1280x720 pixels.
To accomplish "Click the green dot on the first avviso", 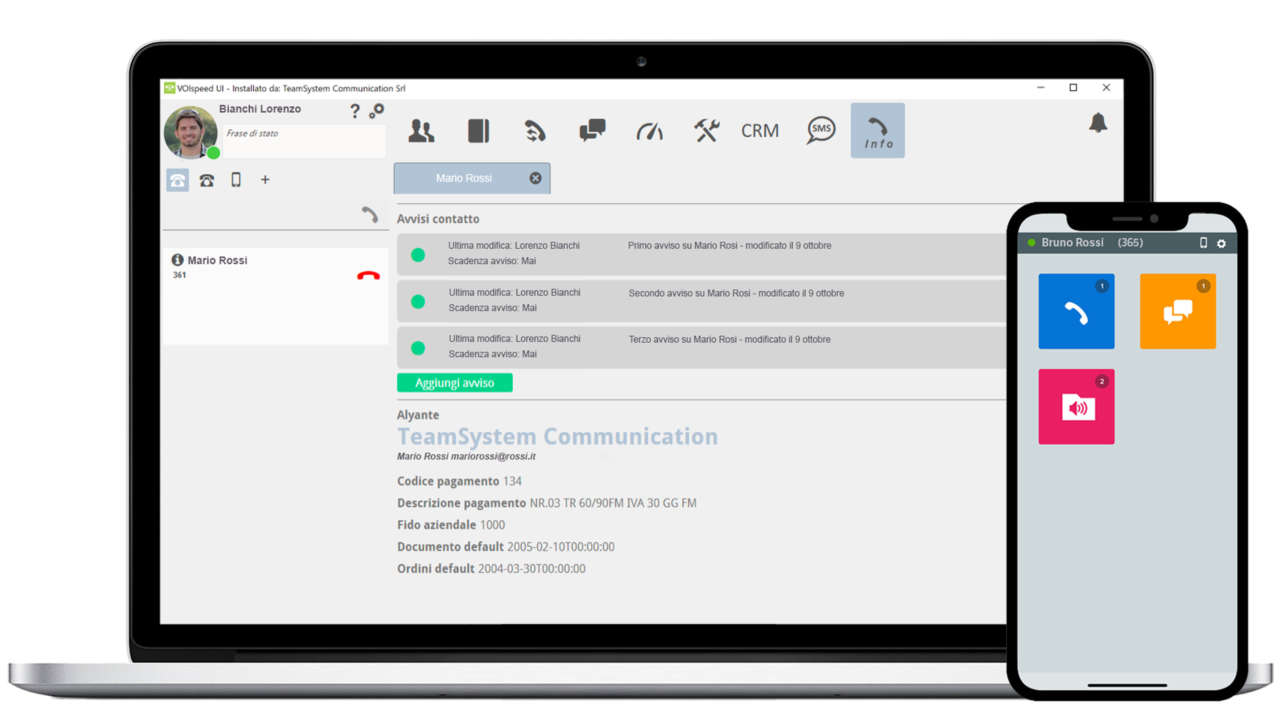I will [417, 255].
